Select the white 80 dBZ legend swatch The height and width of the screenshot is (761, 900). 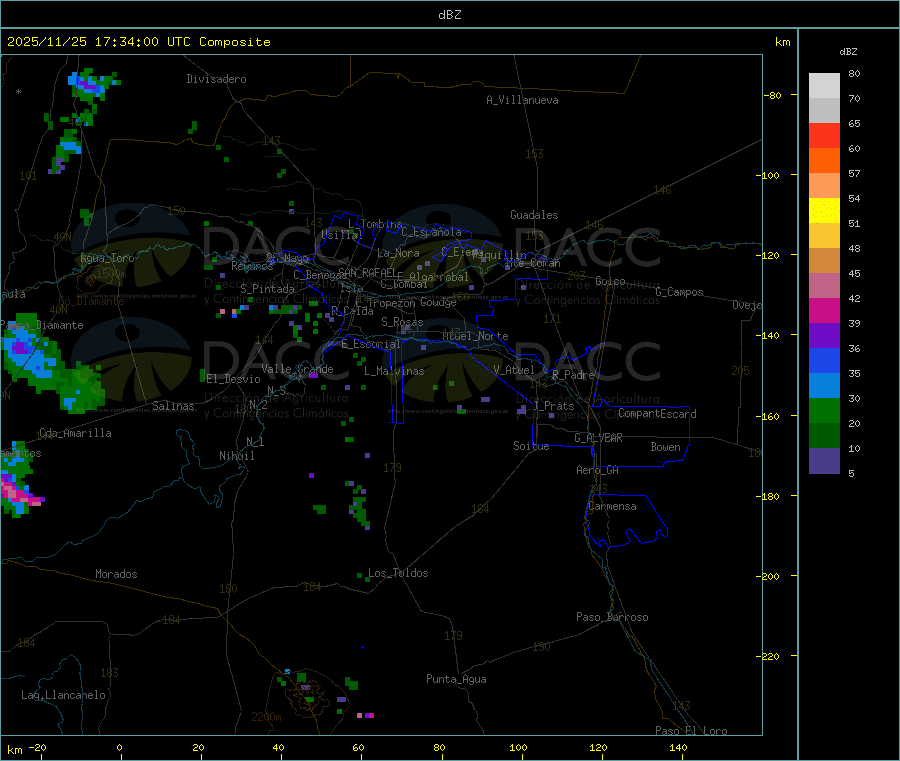(x=824, y=86)
